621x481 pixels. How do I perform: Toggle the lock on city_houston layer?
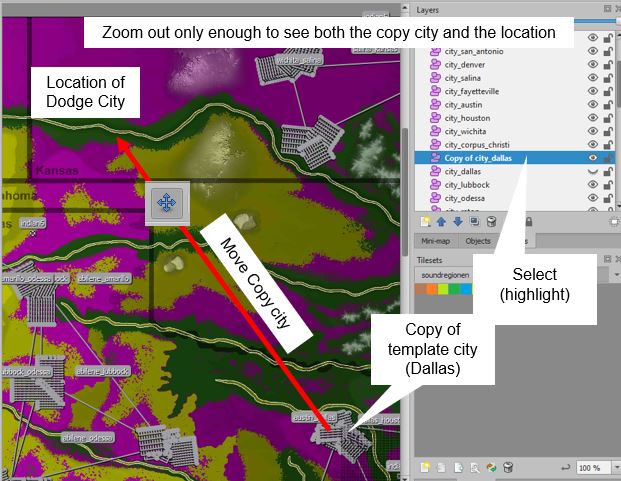pos(608,118)
